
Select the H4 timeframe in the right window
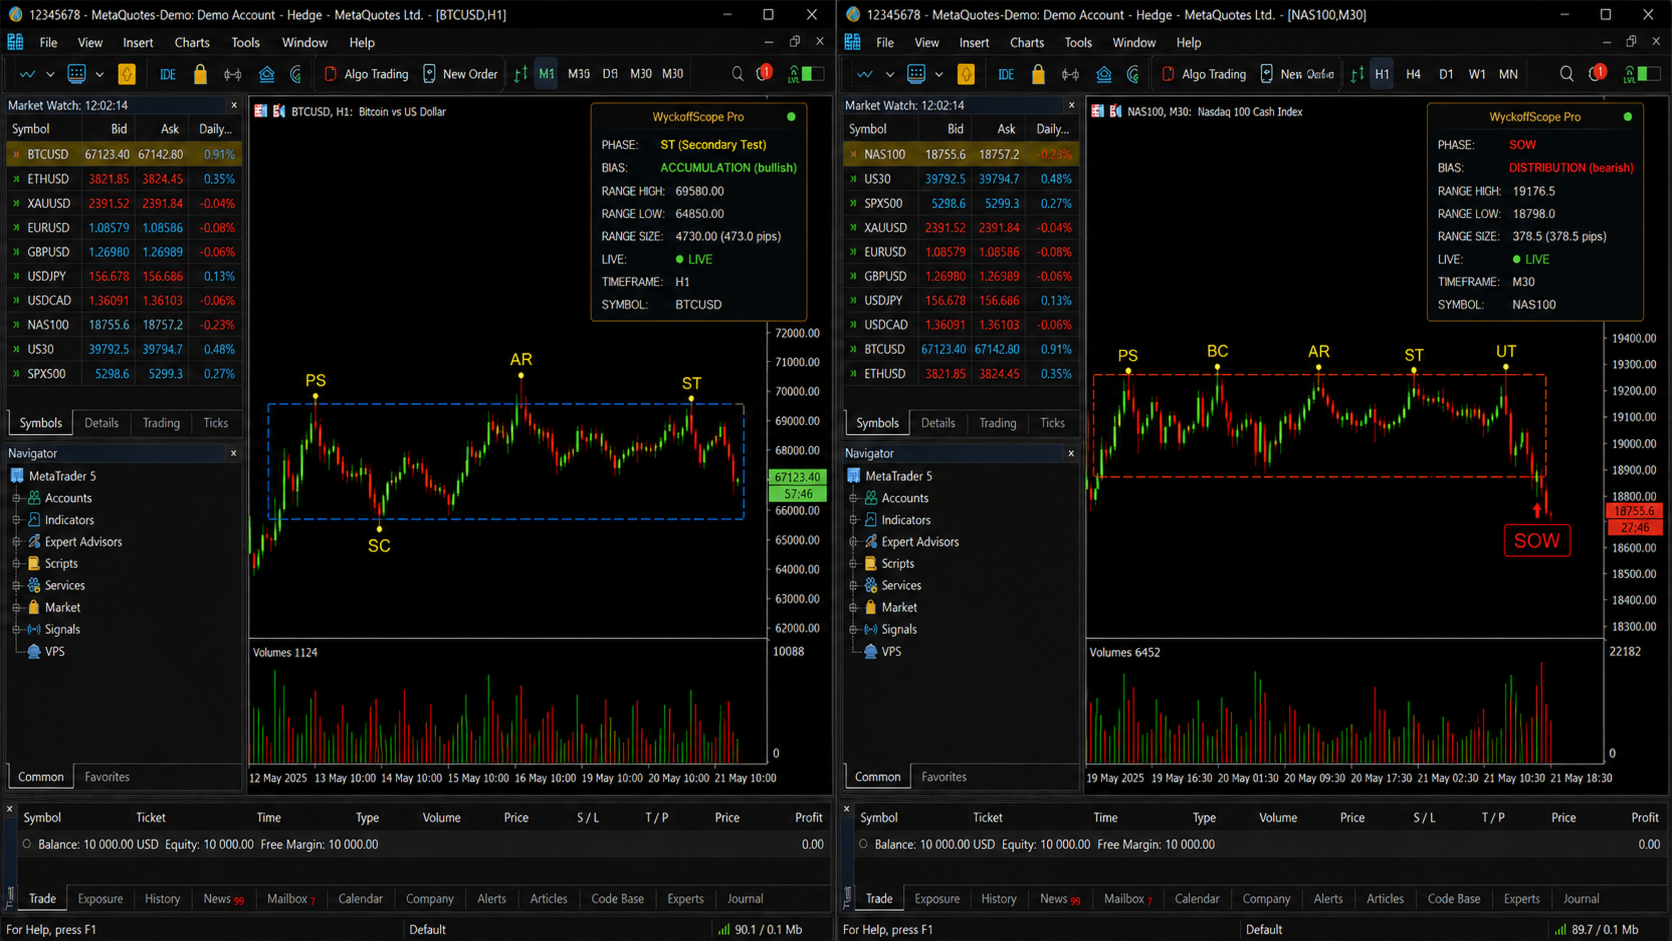tap(1413, 74)
